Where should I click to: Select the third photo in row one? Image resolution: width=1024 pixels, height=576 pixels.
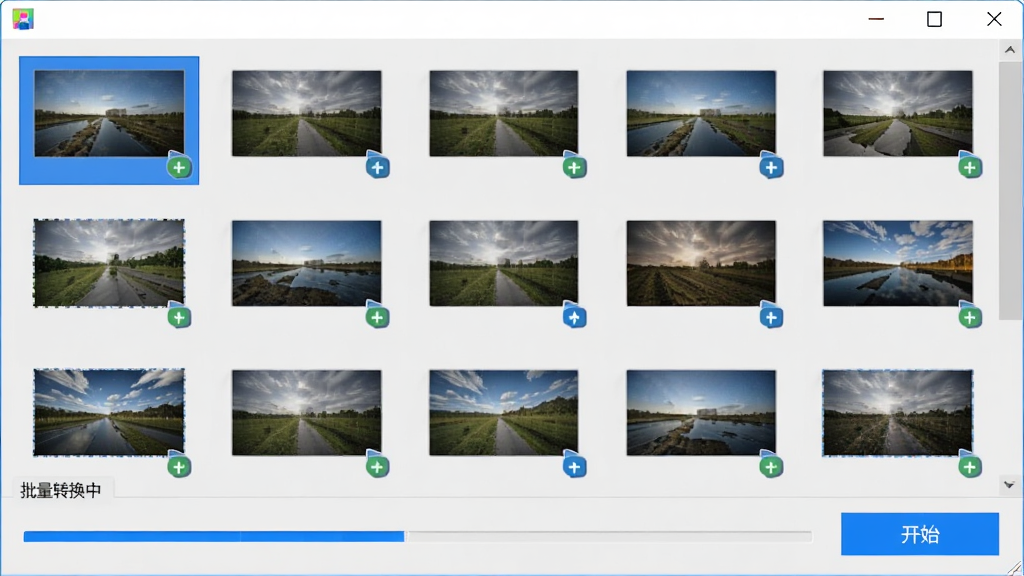(x=504, y=114)
